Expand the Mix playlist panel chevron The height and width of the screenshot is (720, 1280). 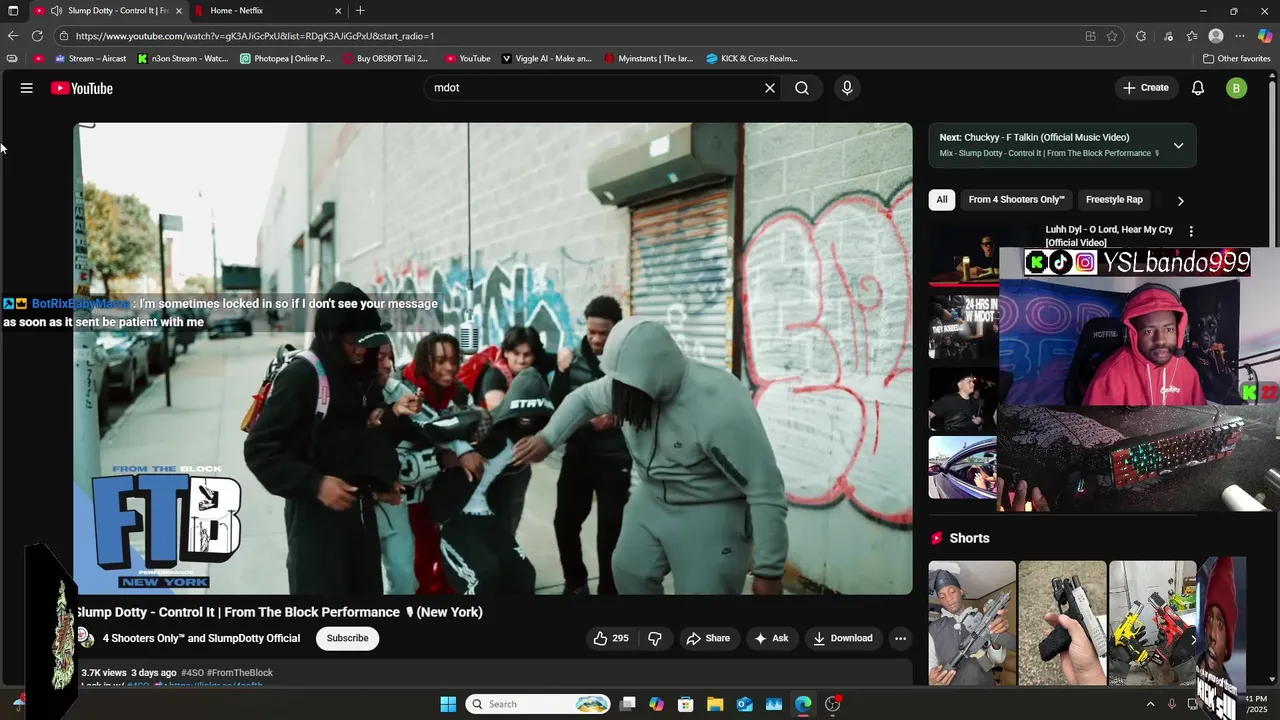(1178, 145)
